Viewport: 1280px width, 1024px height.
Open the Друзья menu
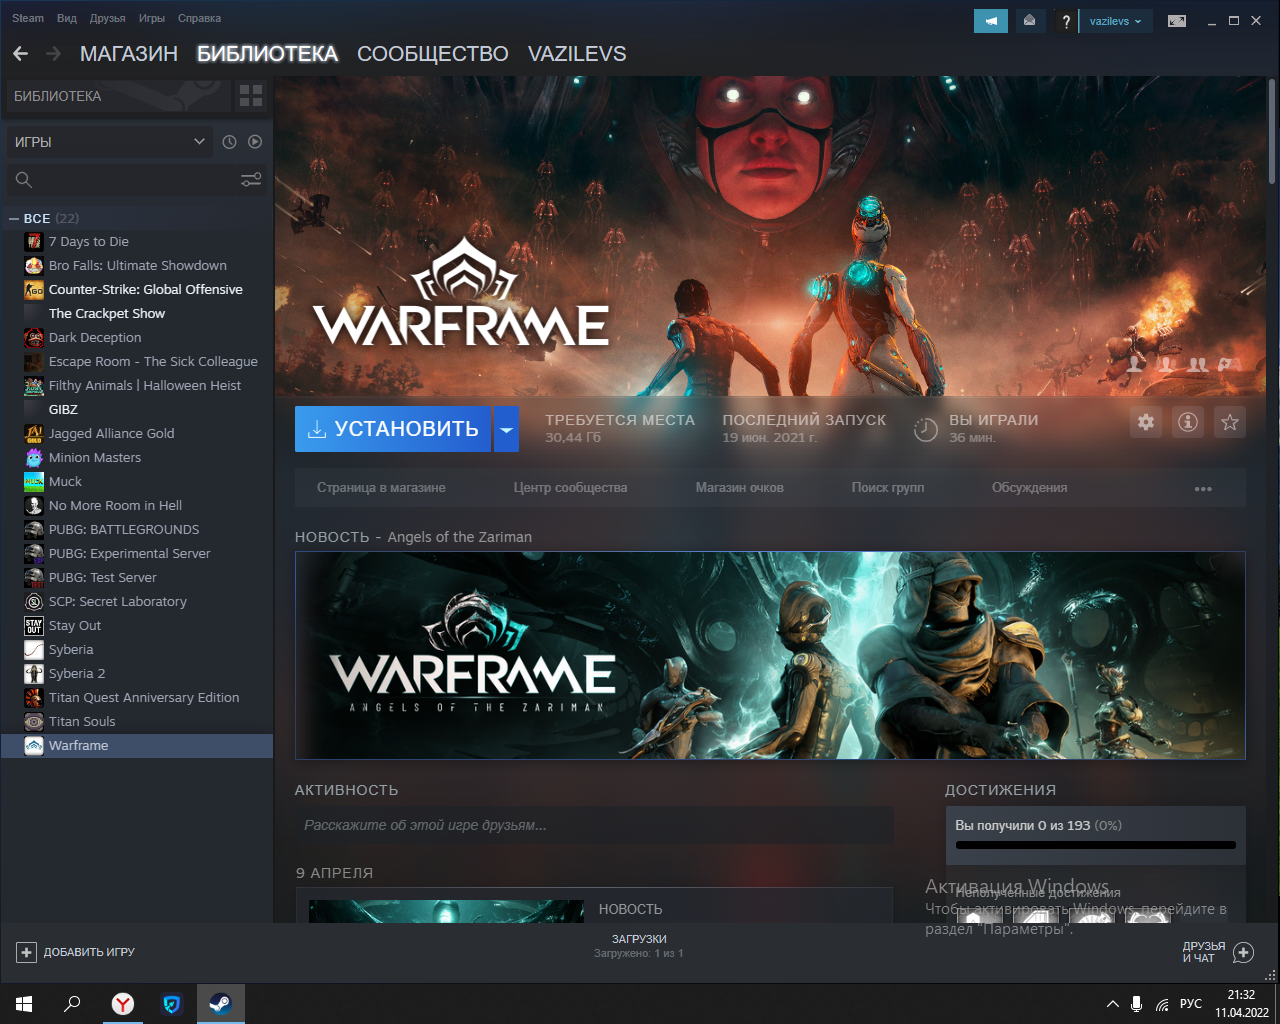pyautogui.click(x=107, y=17)
